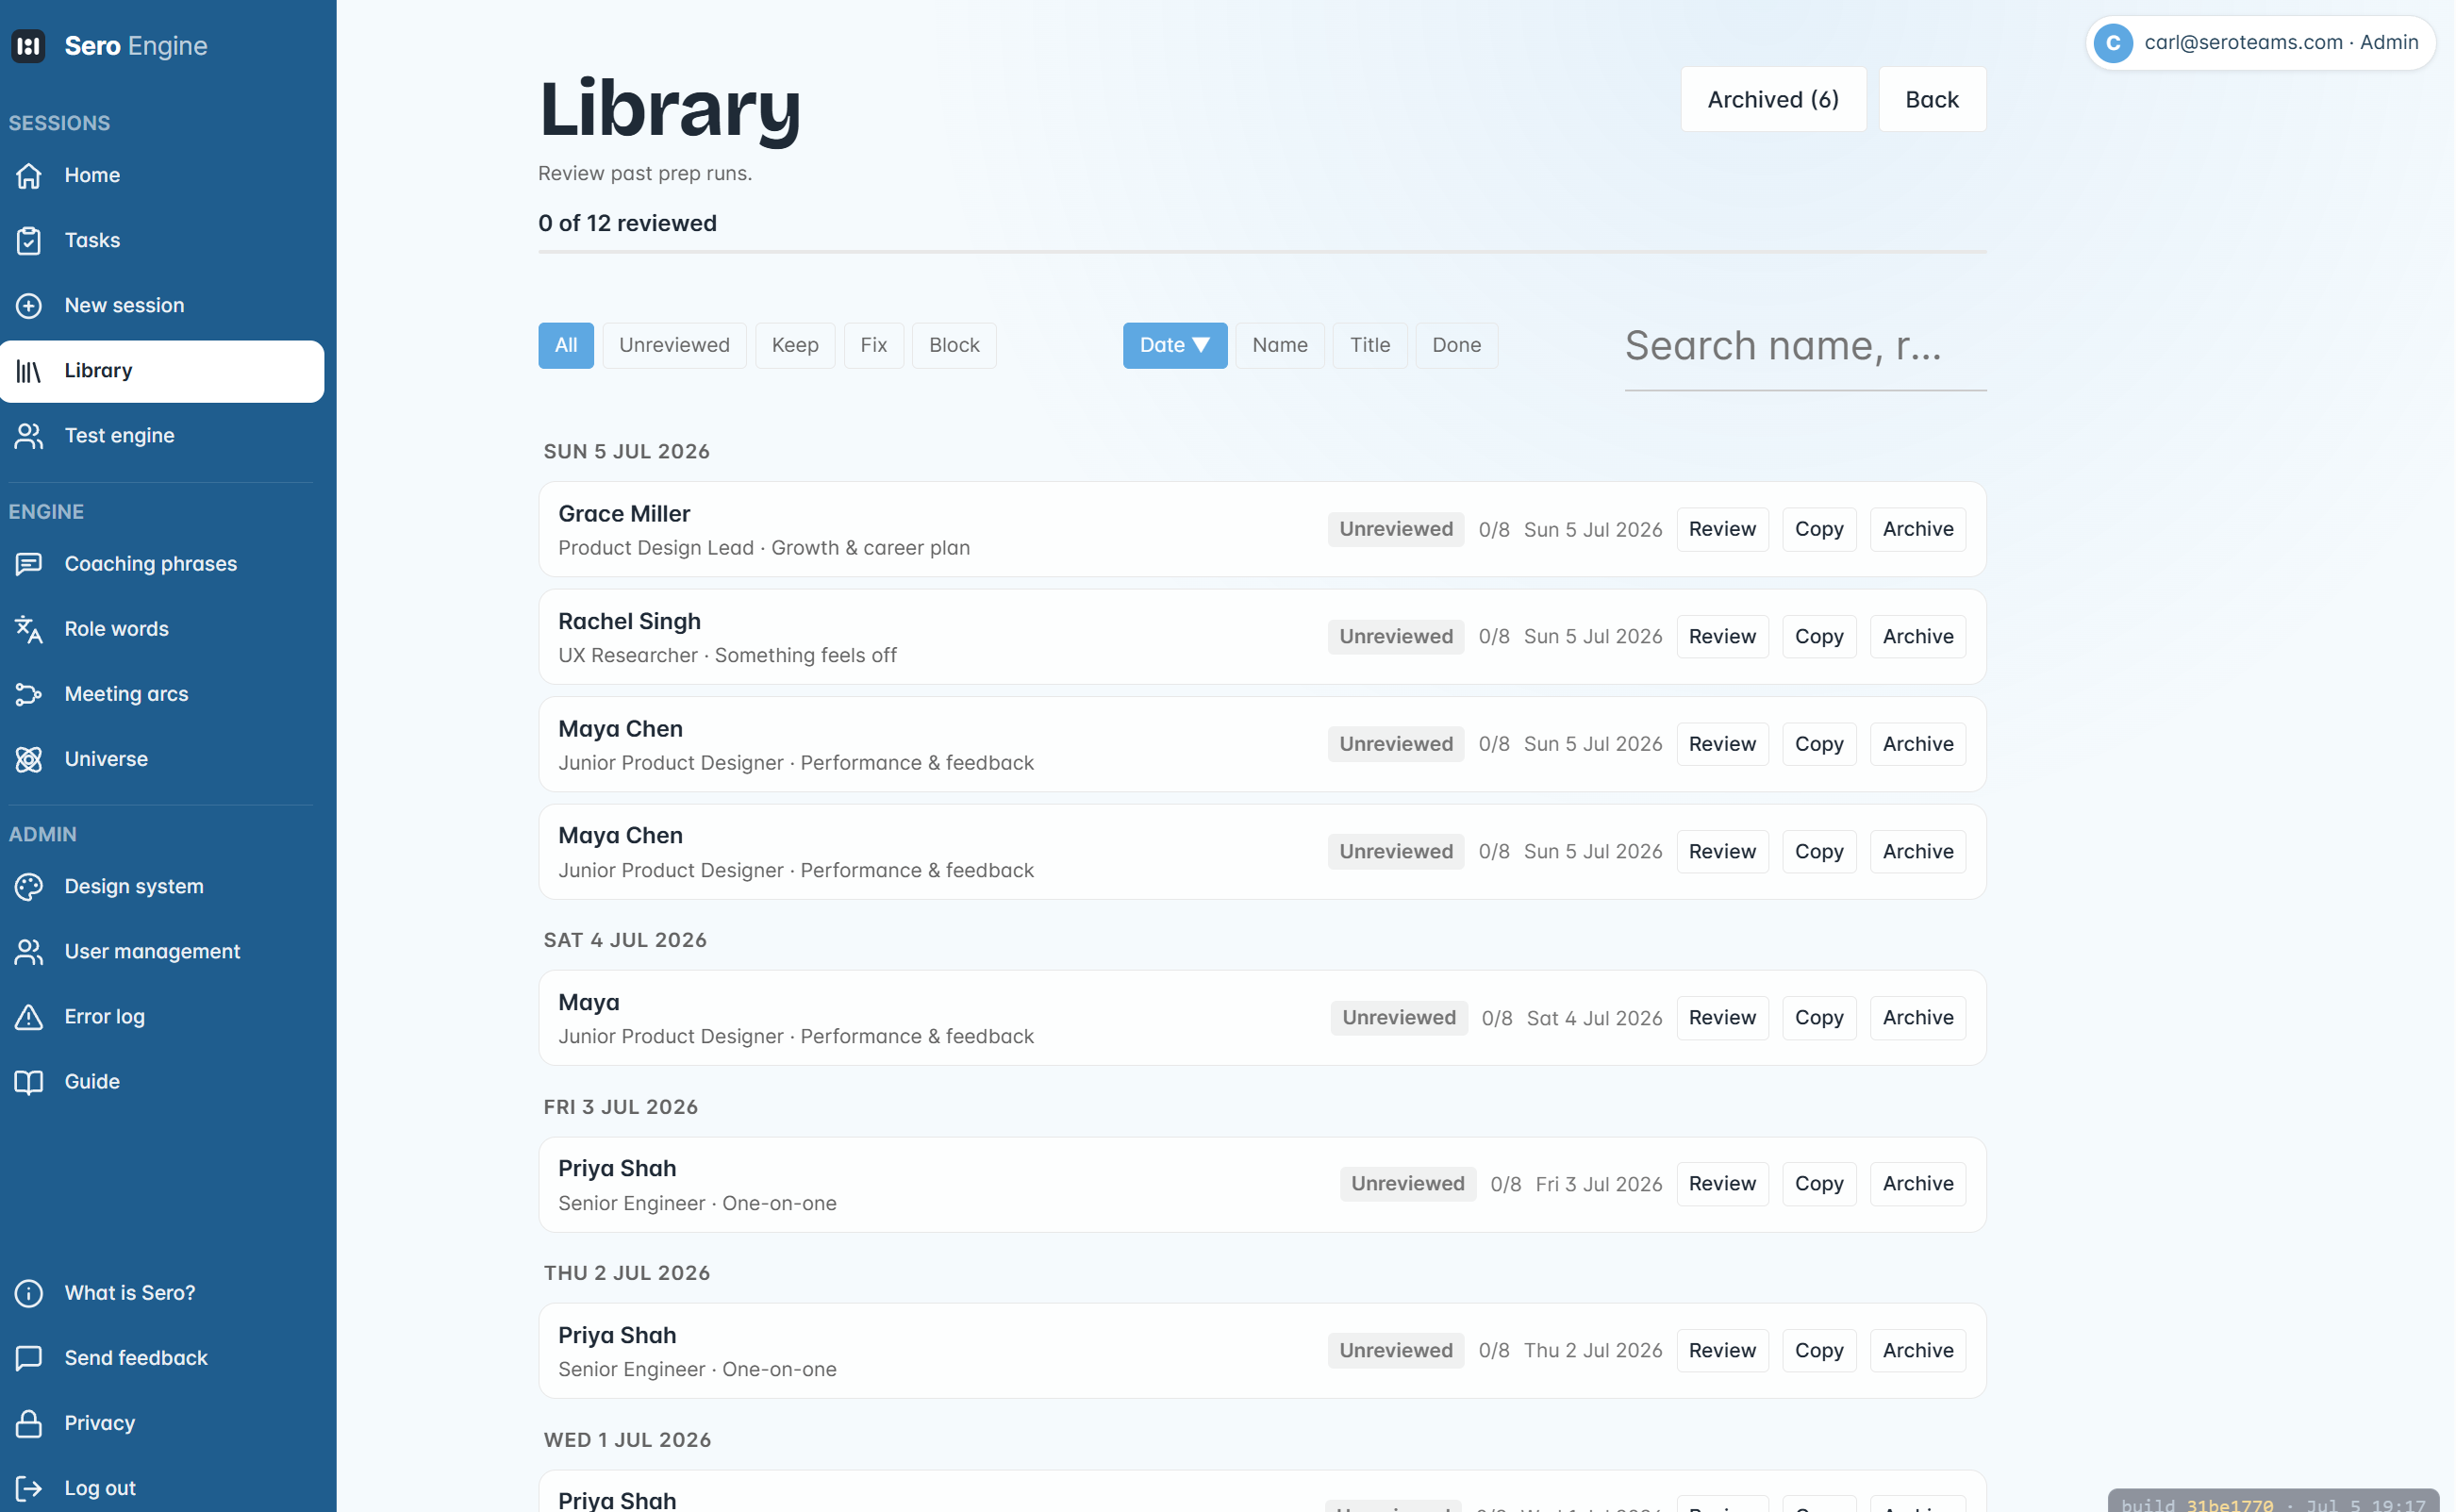Filter runs by Block

click(x=954, y=345)
